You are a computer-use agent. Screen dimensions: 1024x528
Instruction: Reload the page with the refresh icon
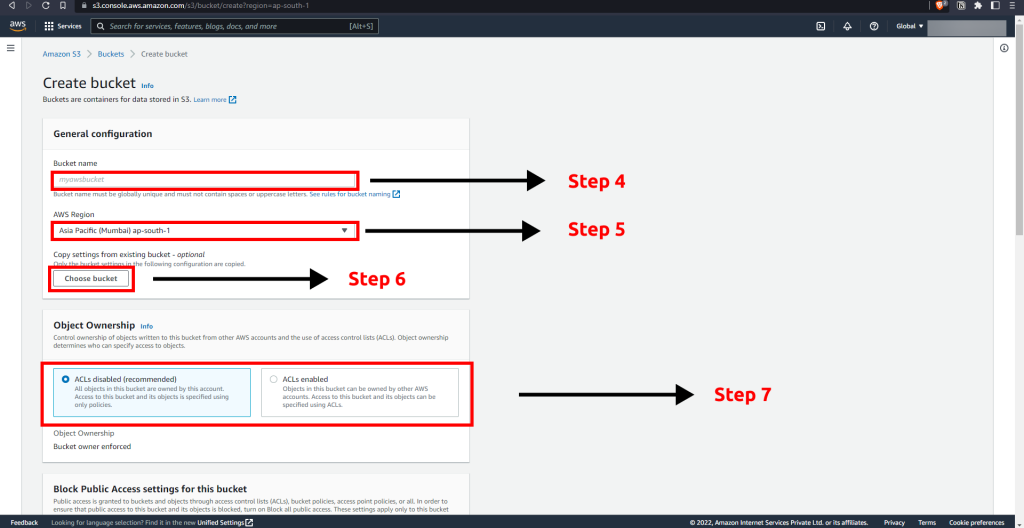click(x=46, y=5)
